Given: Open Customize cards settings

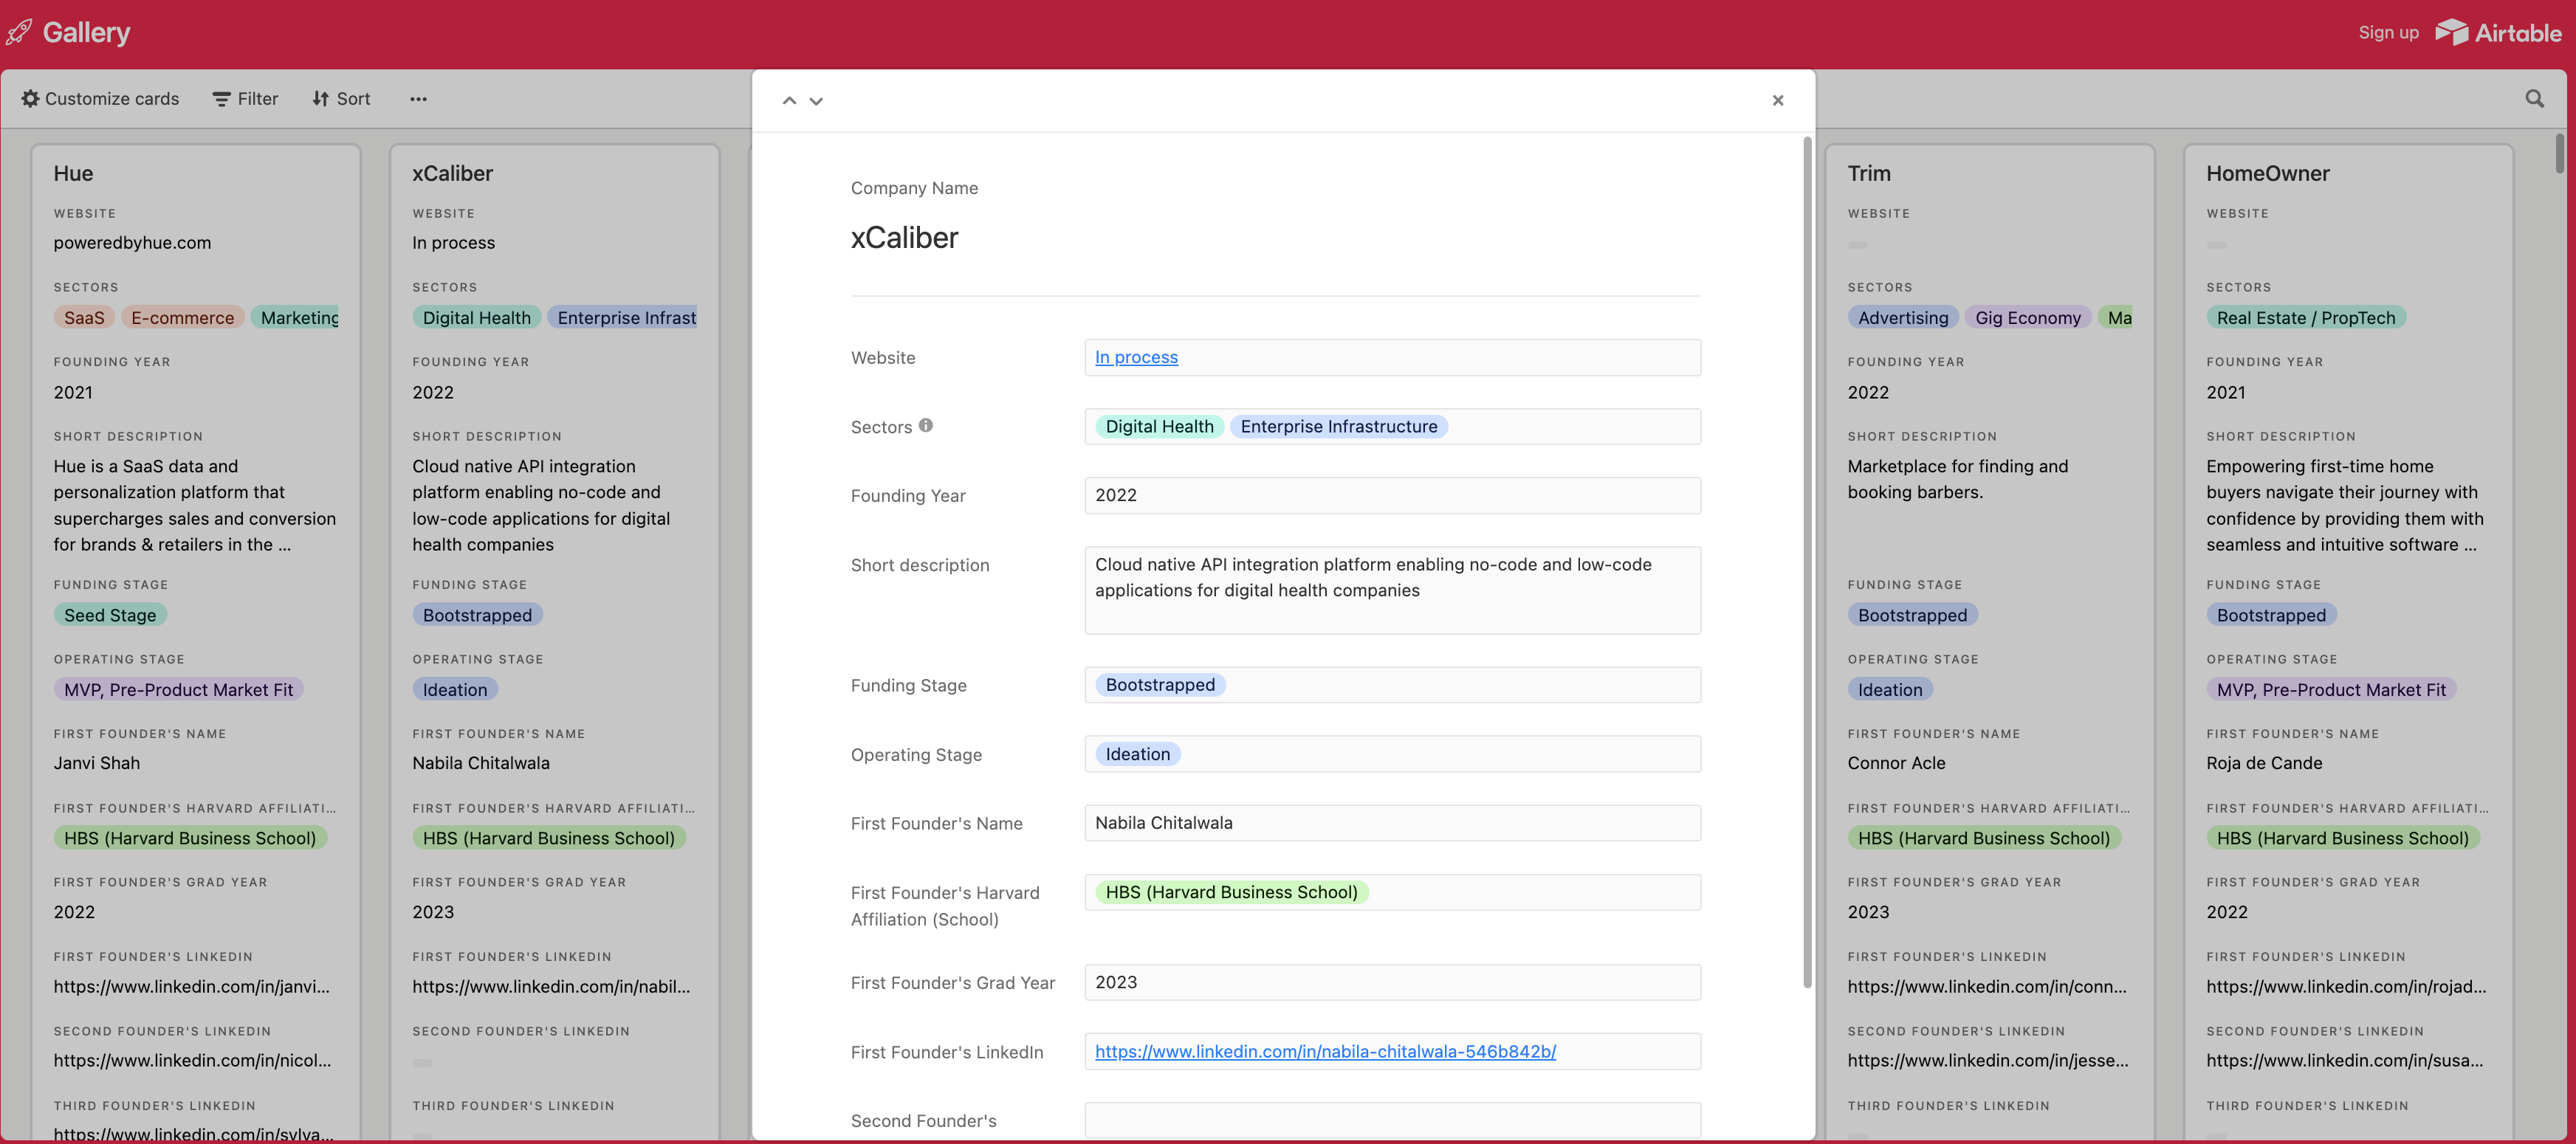Looking at the screenshot, I should (100, 99).
